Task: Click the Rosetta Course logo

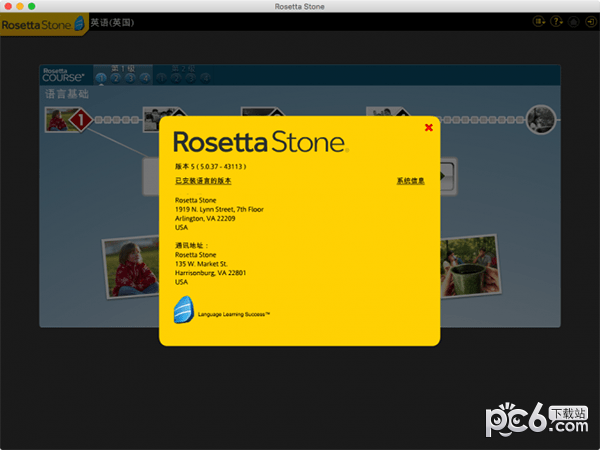Action: tap(63, 75)
